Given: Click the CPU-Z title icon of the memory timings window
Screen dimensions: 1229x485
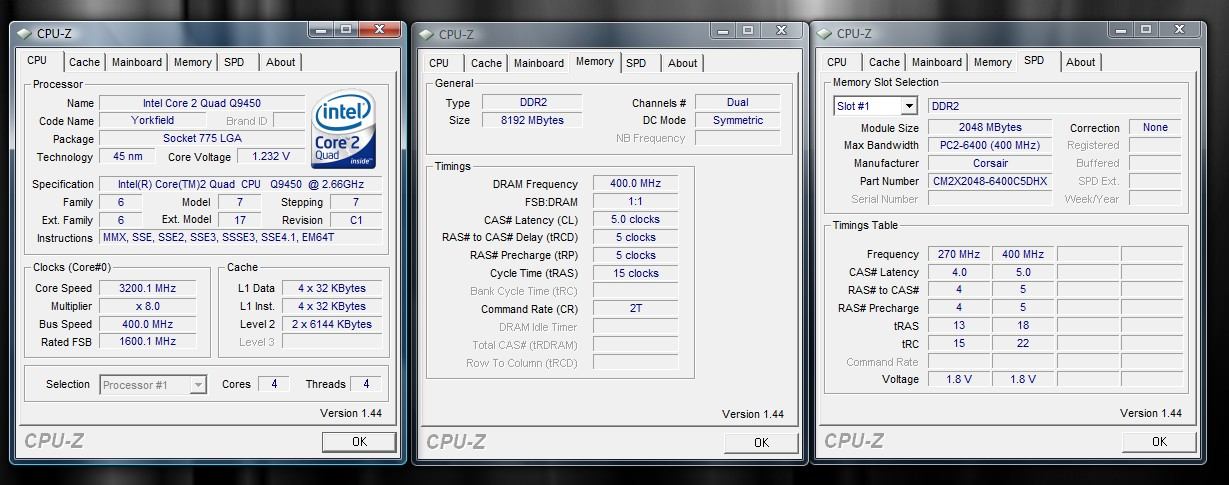Looking at the screenshot, I should (x=427, y=33).
